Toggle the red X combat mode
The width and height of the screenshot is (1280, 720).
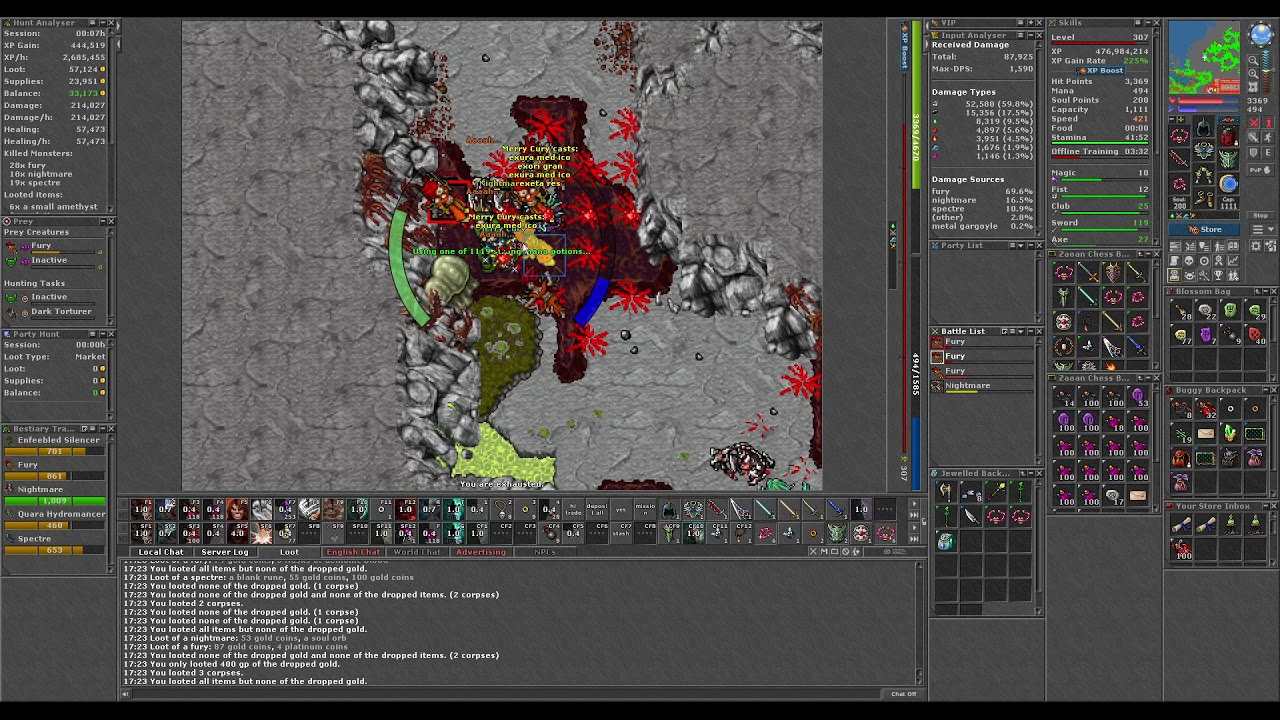tap(1254, 122)
